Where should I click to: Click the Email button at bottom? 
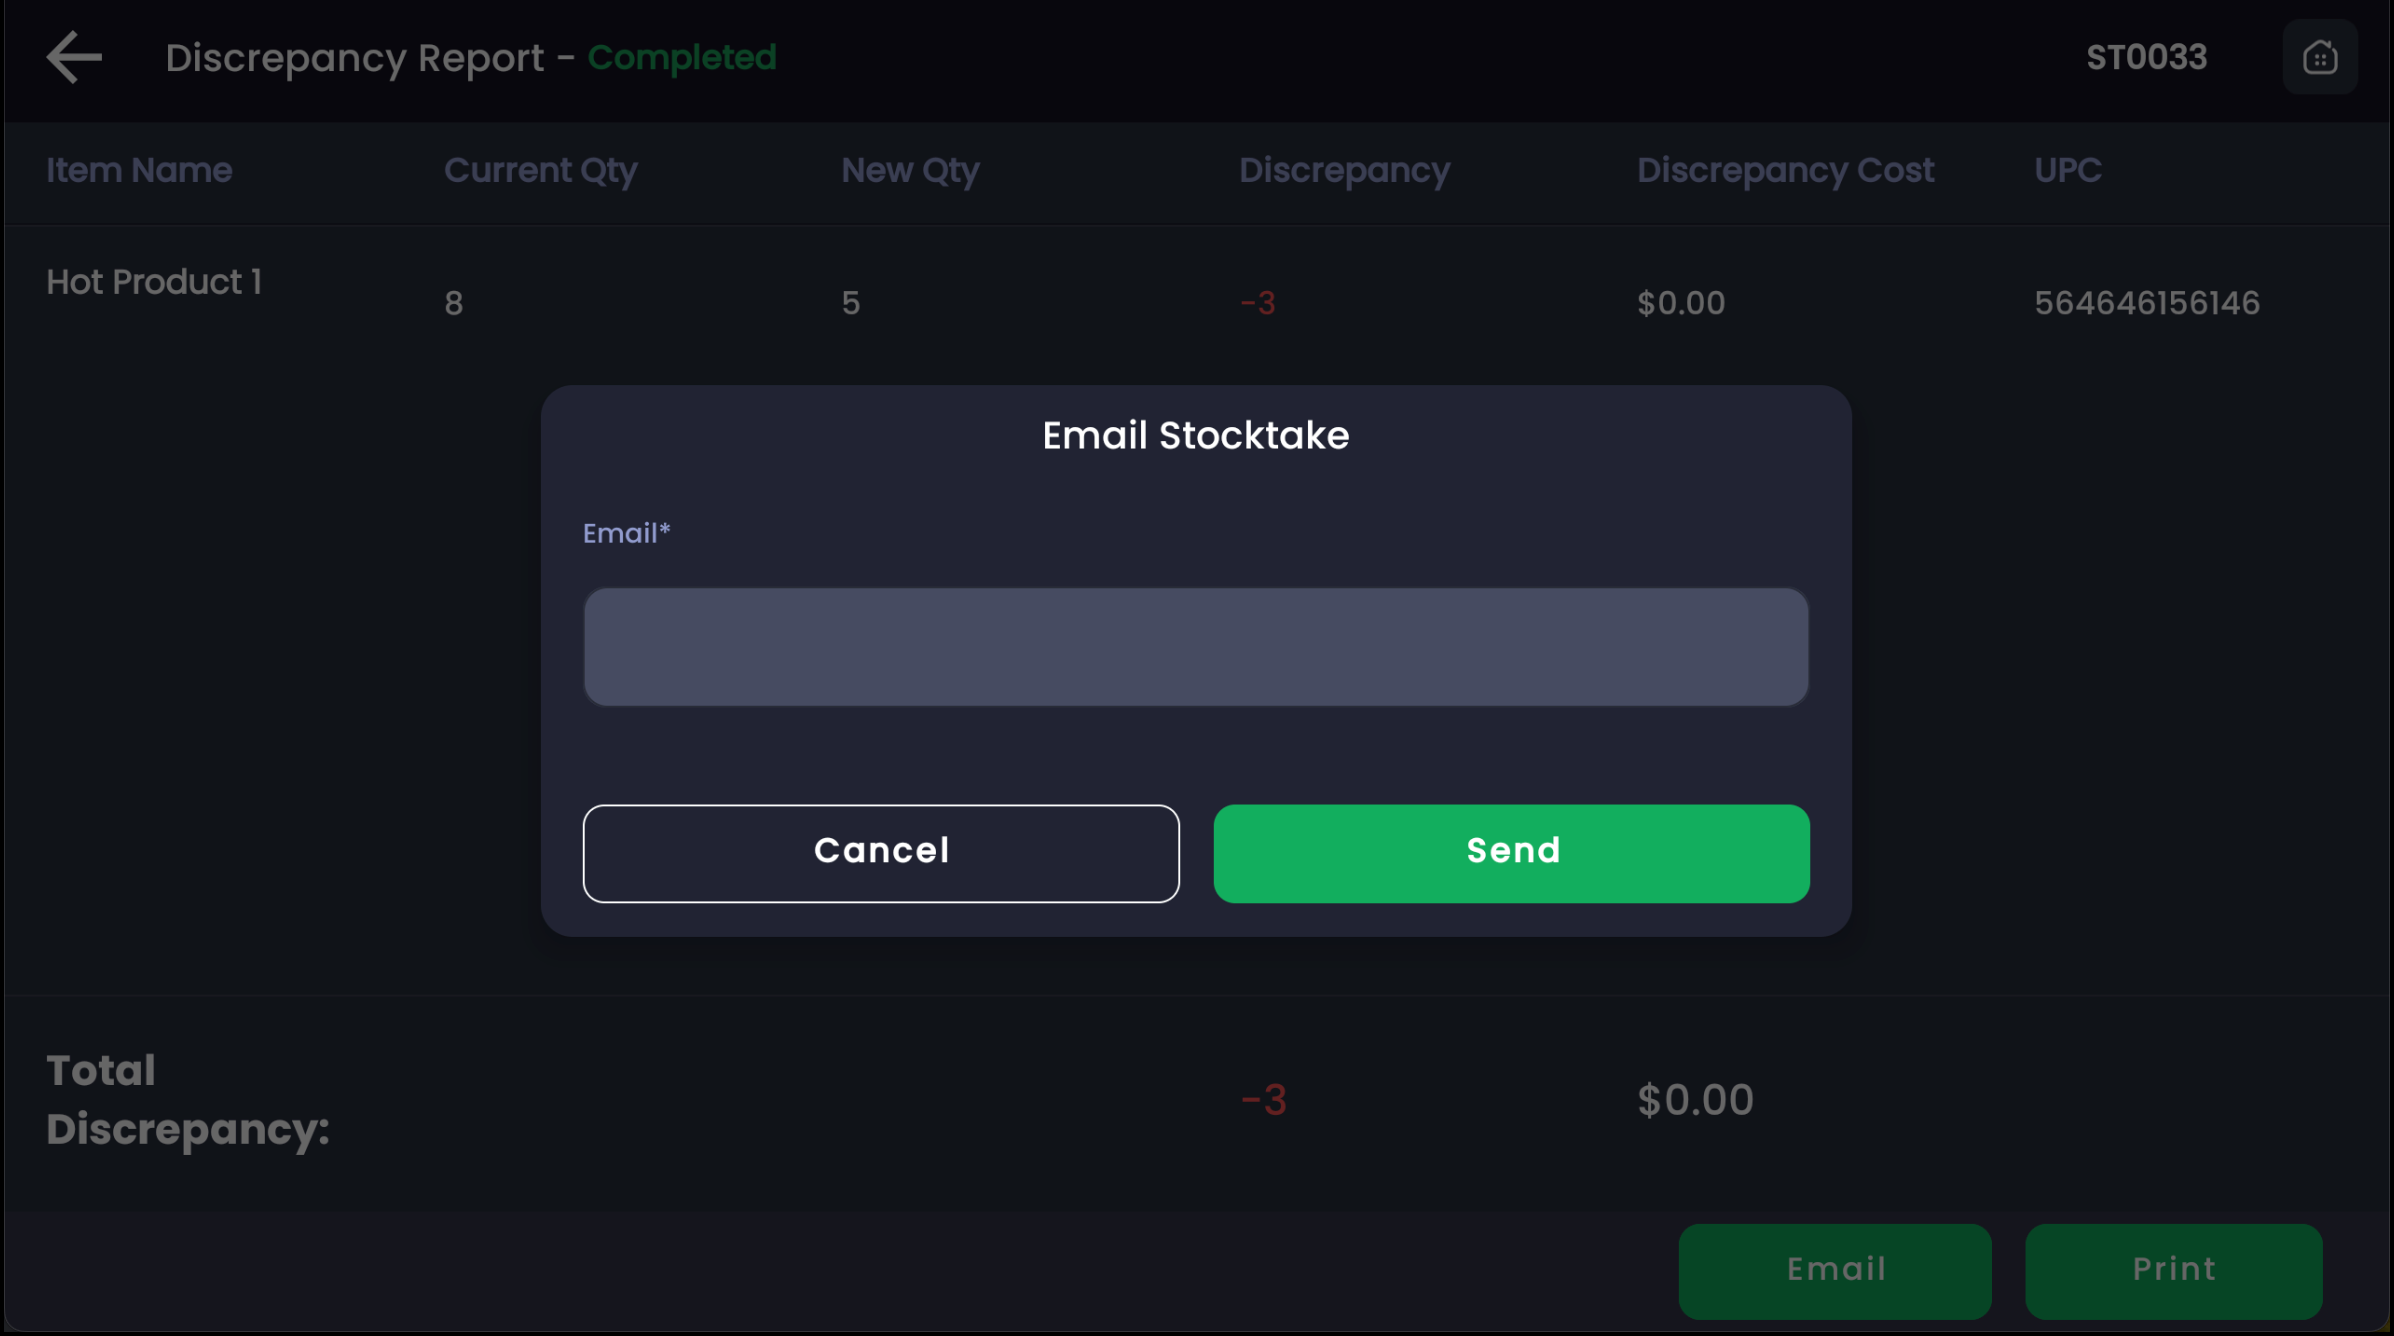pyautogui.click(x=1834, y=1269)
